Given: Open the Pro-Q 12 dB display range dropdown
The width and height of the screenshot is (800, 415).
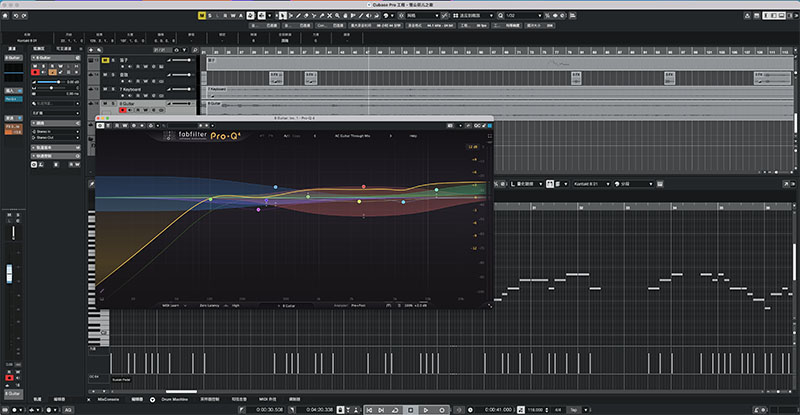Looking at the screenshot, I should click(x=473, y=147).
